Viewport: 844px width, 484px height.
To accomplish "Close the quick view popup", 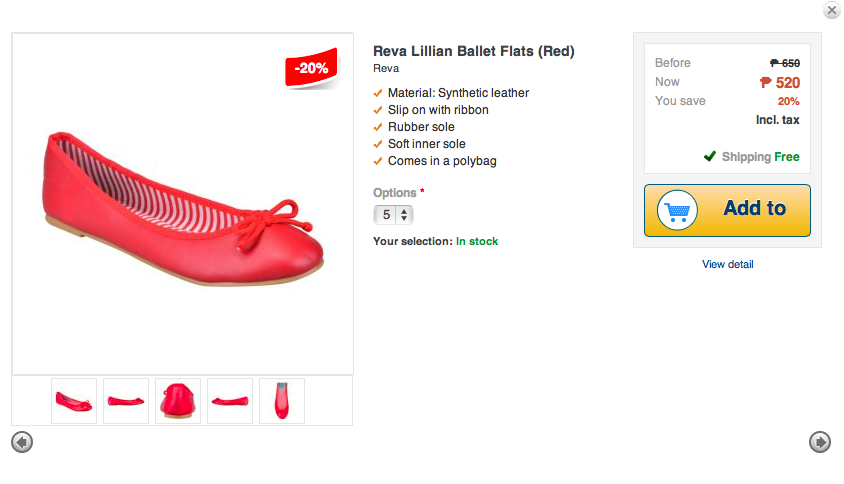I will [832, 10].
